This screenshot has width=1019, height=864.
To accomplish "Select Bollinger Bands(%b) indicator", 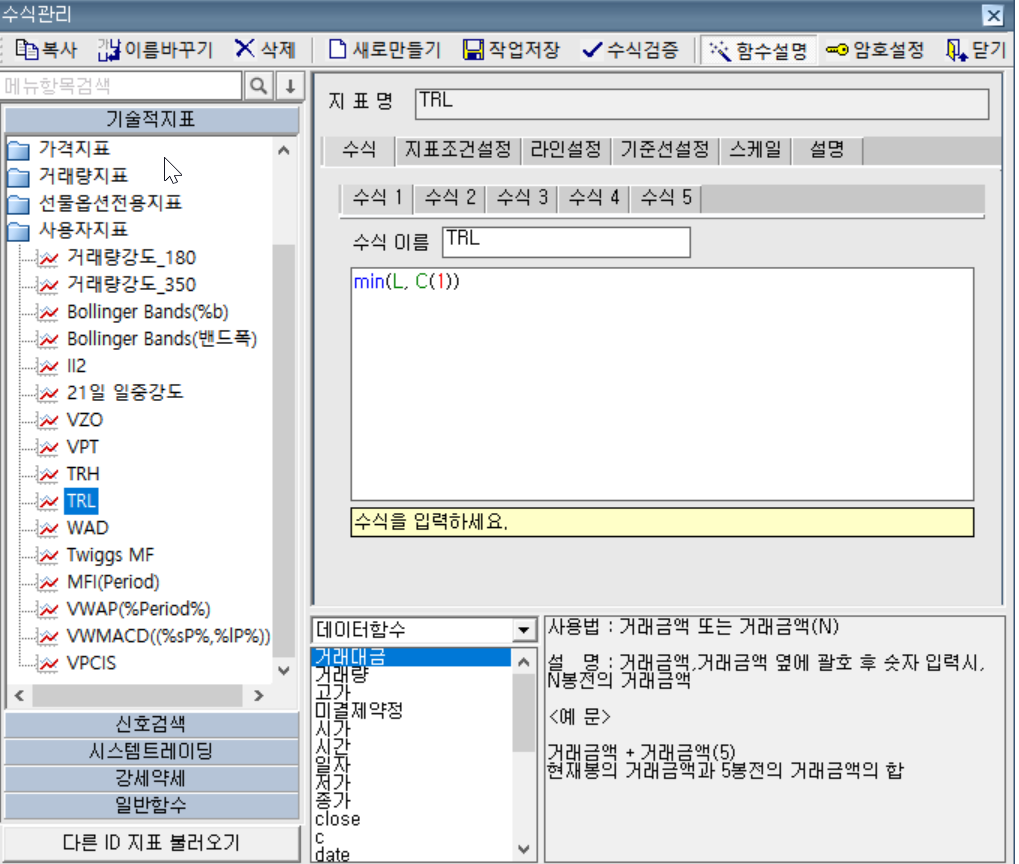I will click(x=148, y=312).
